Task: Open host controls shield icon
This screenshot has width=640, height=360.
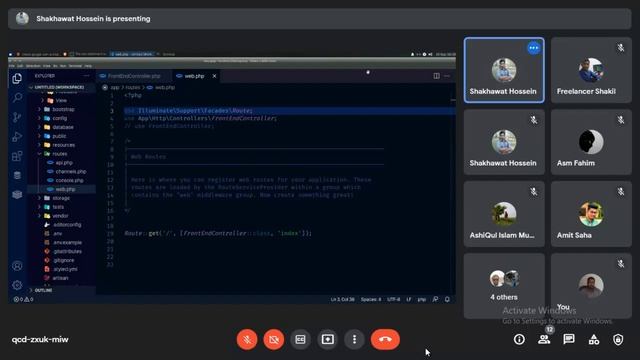Action: coord(618,339)
